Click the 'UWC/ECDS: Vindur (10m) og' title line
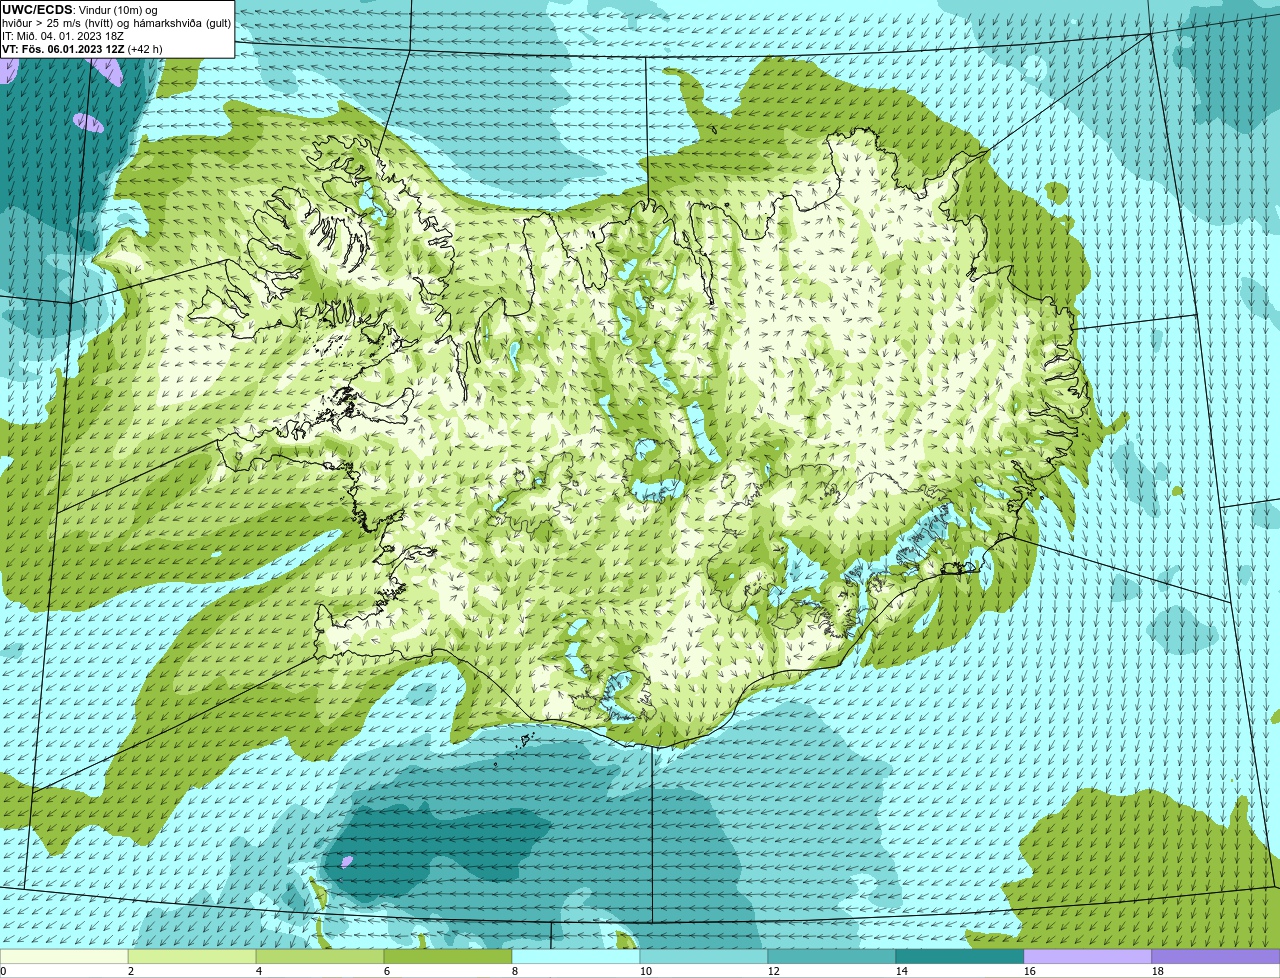The image size is (1280, 978). click(80, 10)
